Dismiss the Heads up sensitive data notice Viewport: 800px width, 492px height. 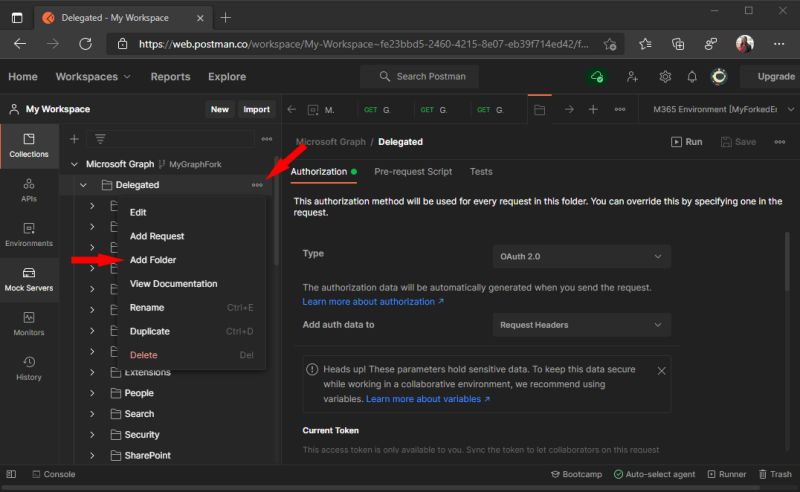click(661, 371)
